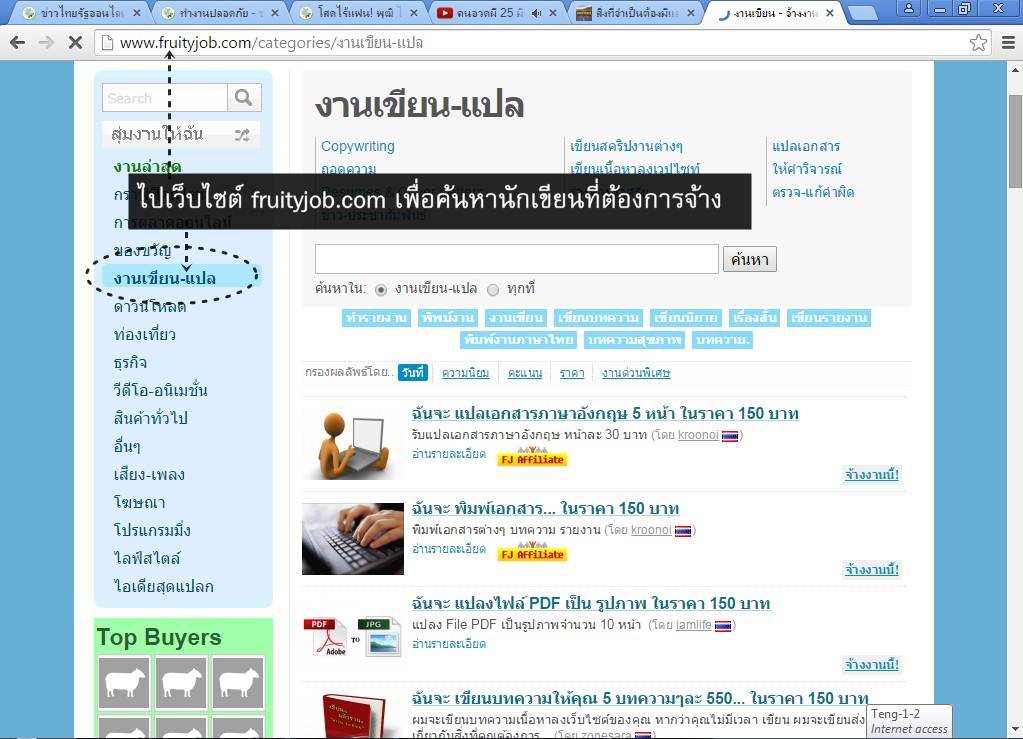Viewport: 1023px width, 739px height.
Task: Click the magnifier button beside the sidebar Search box
Action: tap(244, 98)
